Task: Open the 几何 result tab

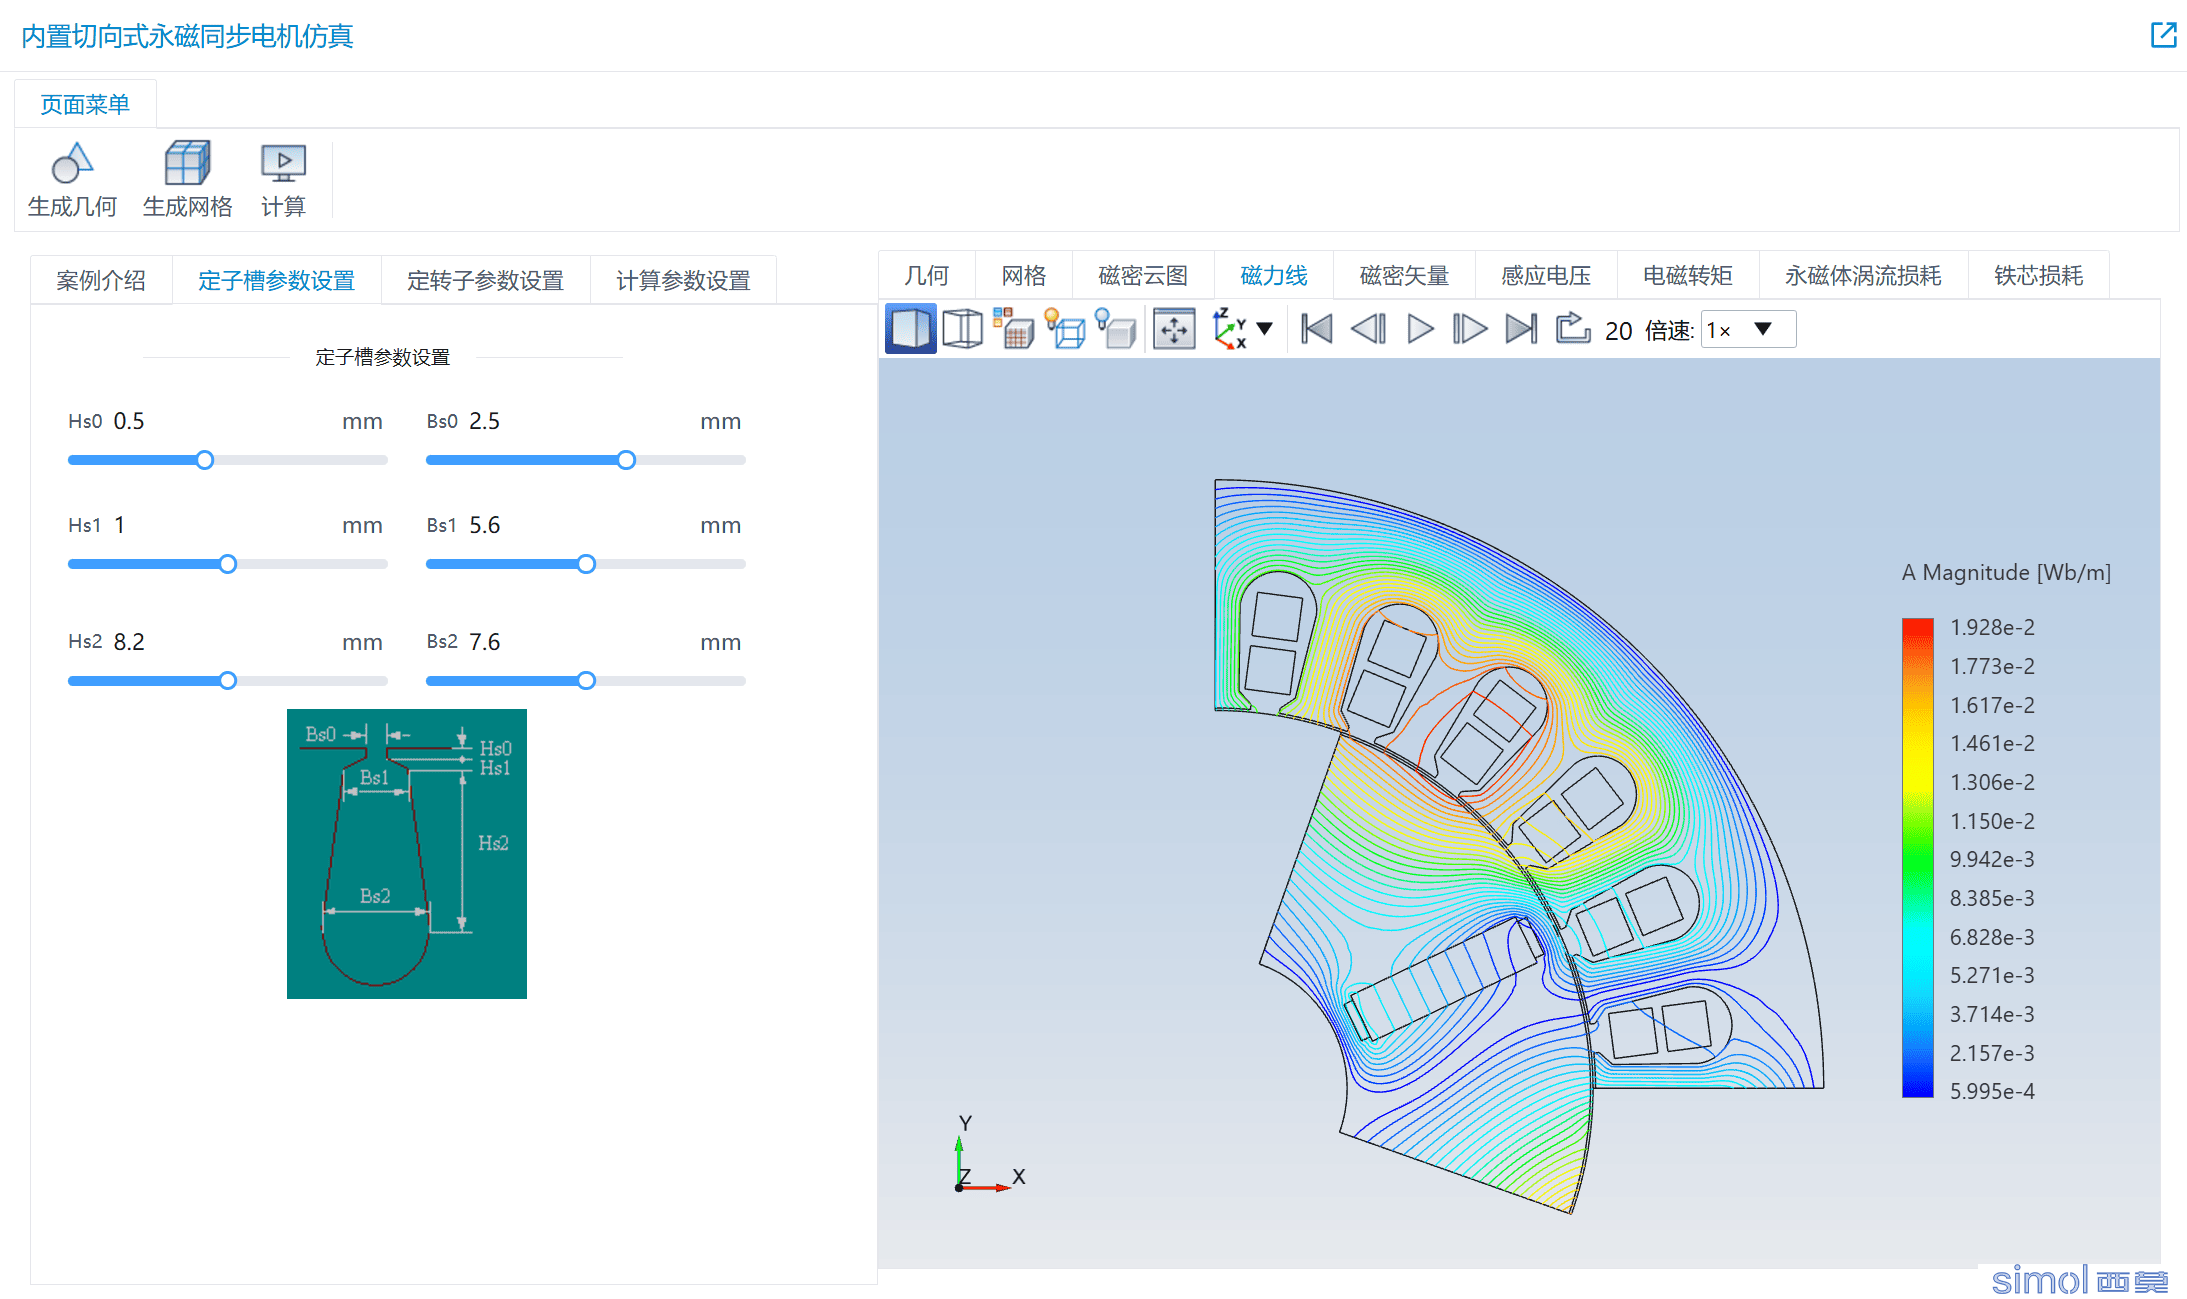Action: coord(926,275)
